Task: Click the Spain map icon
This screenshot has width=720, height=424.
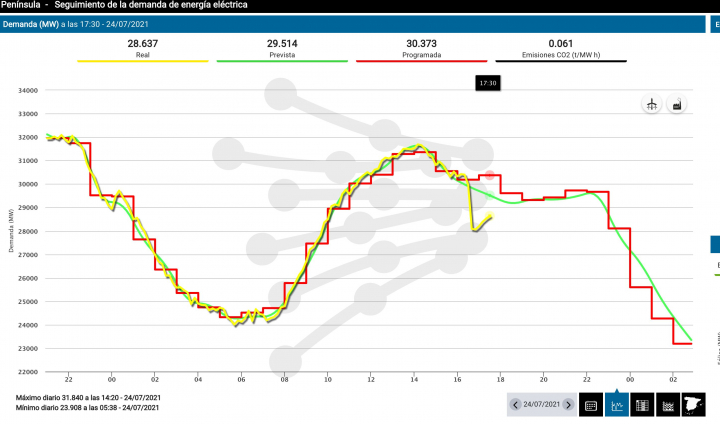Action: [x=693, y=405]
